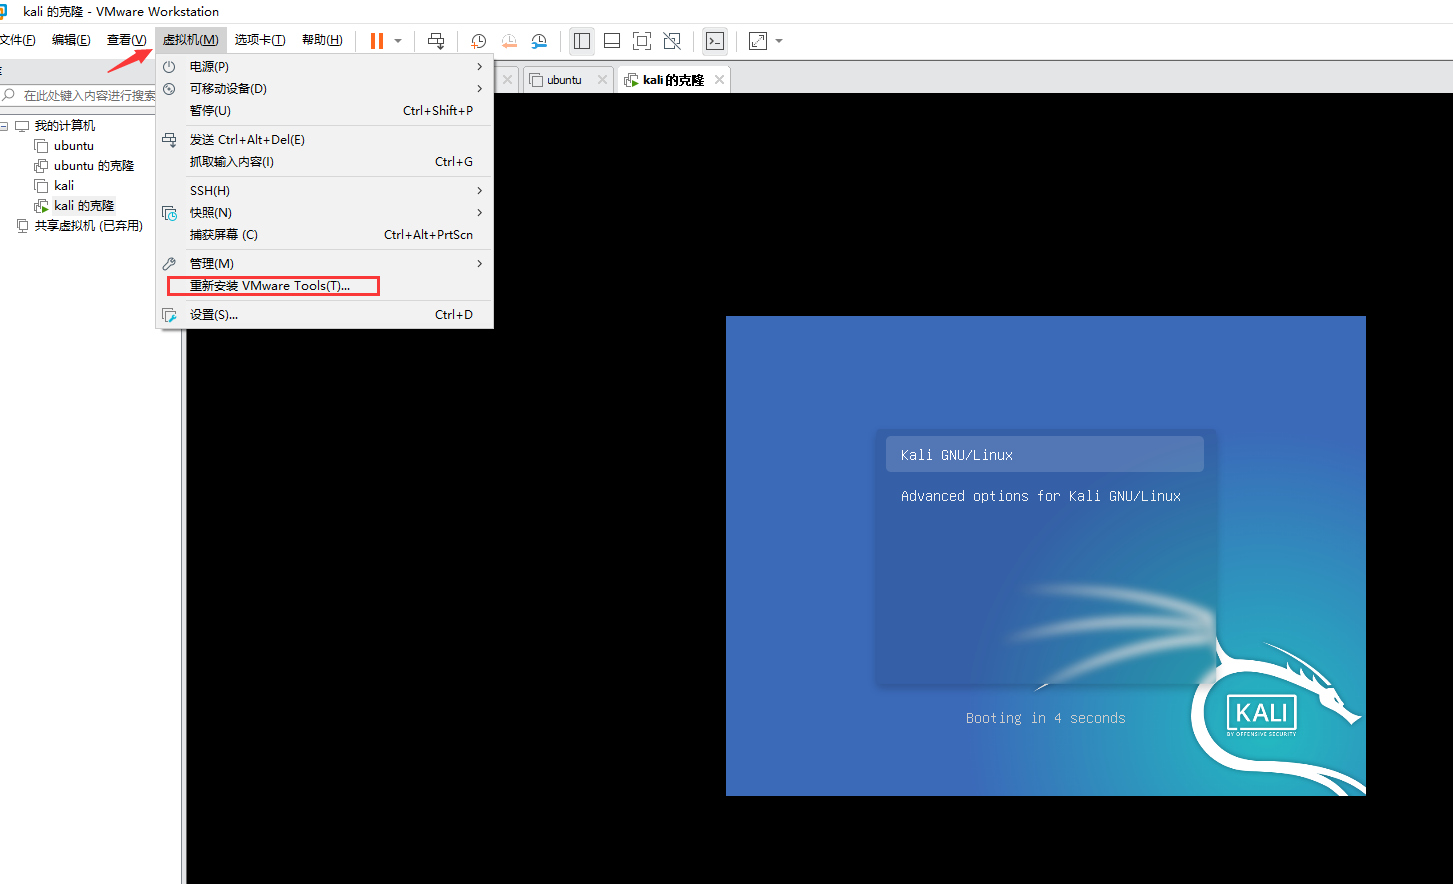The width and height of the screenshot is (1453, 884).
Task: Select 'ubuntu 的克隆' in the library tree
Action: pos(93,166)
